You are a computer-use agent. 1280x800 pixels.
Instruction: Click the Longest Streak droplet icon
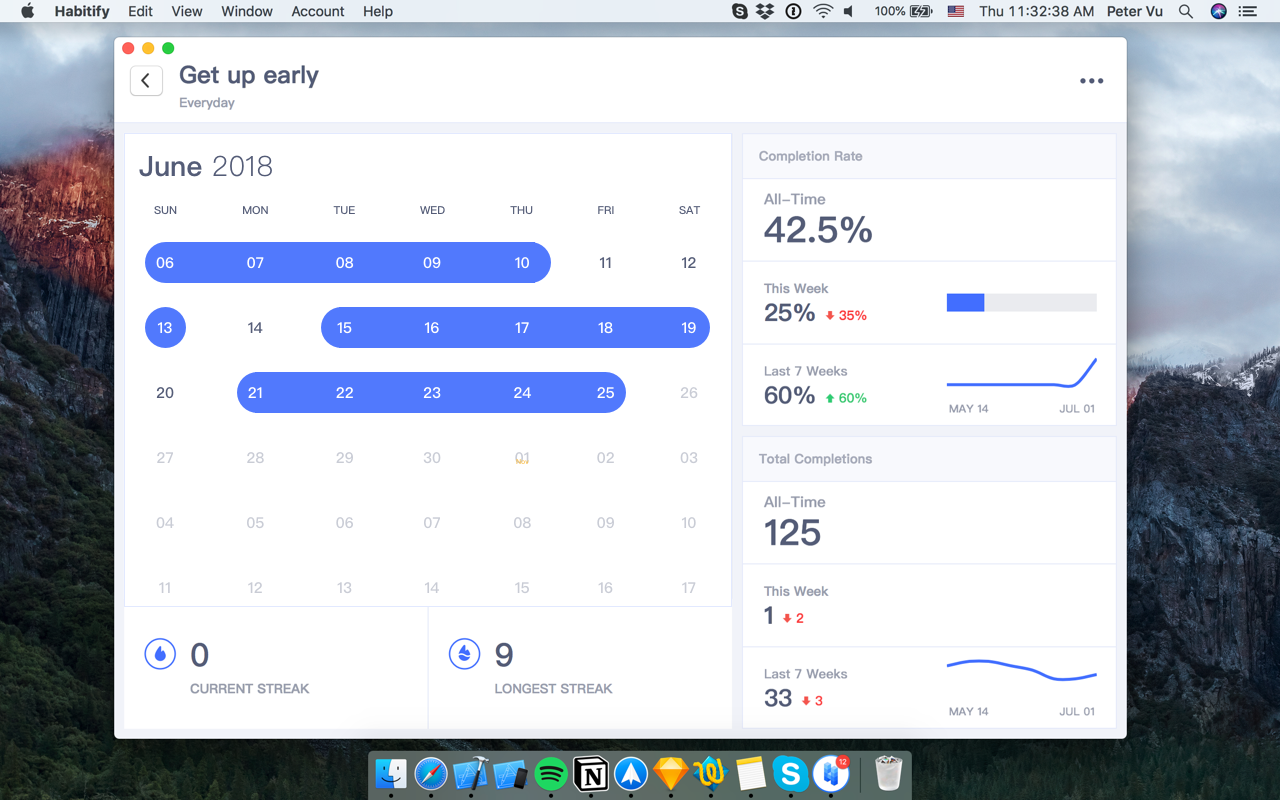464,654
